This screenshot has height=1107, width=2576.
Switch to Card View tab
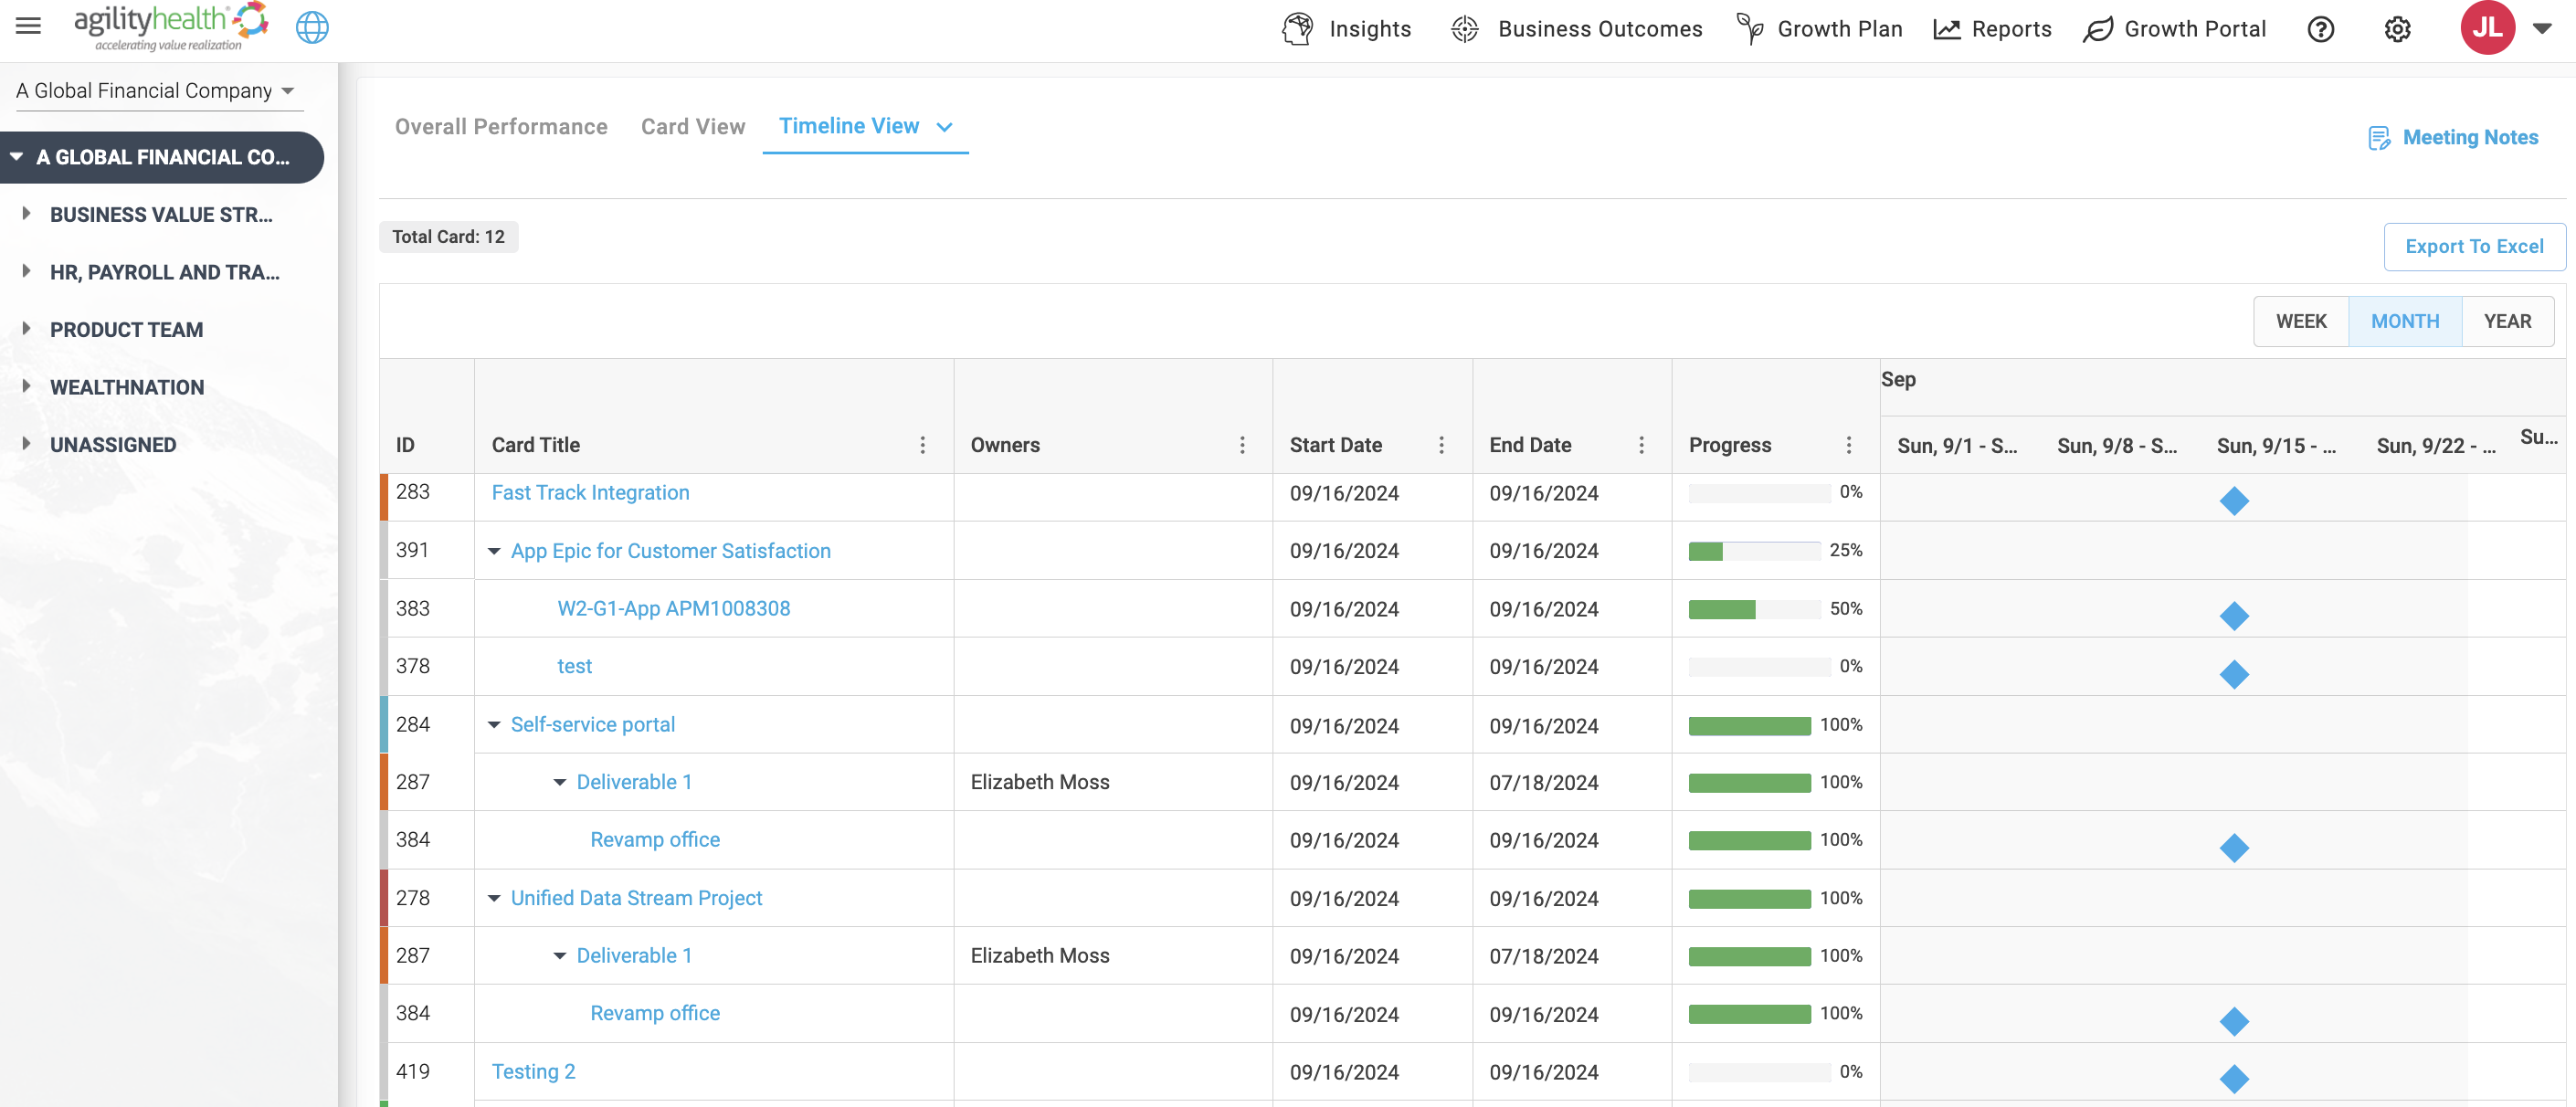(693, 127)
